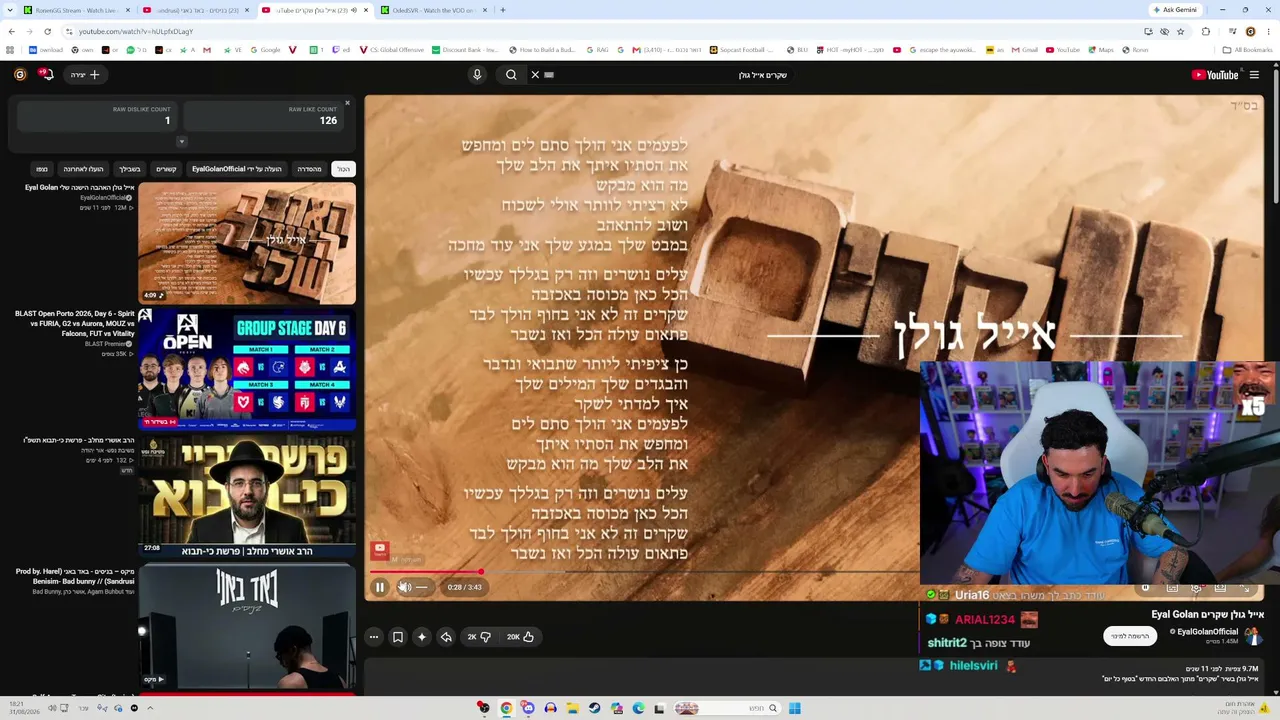This screenshot has height=720, width=1280.
Task: Open the Chrome three-dot menu
Action: [x=1268, y=31]
